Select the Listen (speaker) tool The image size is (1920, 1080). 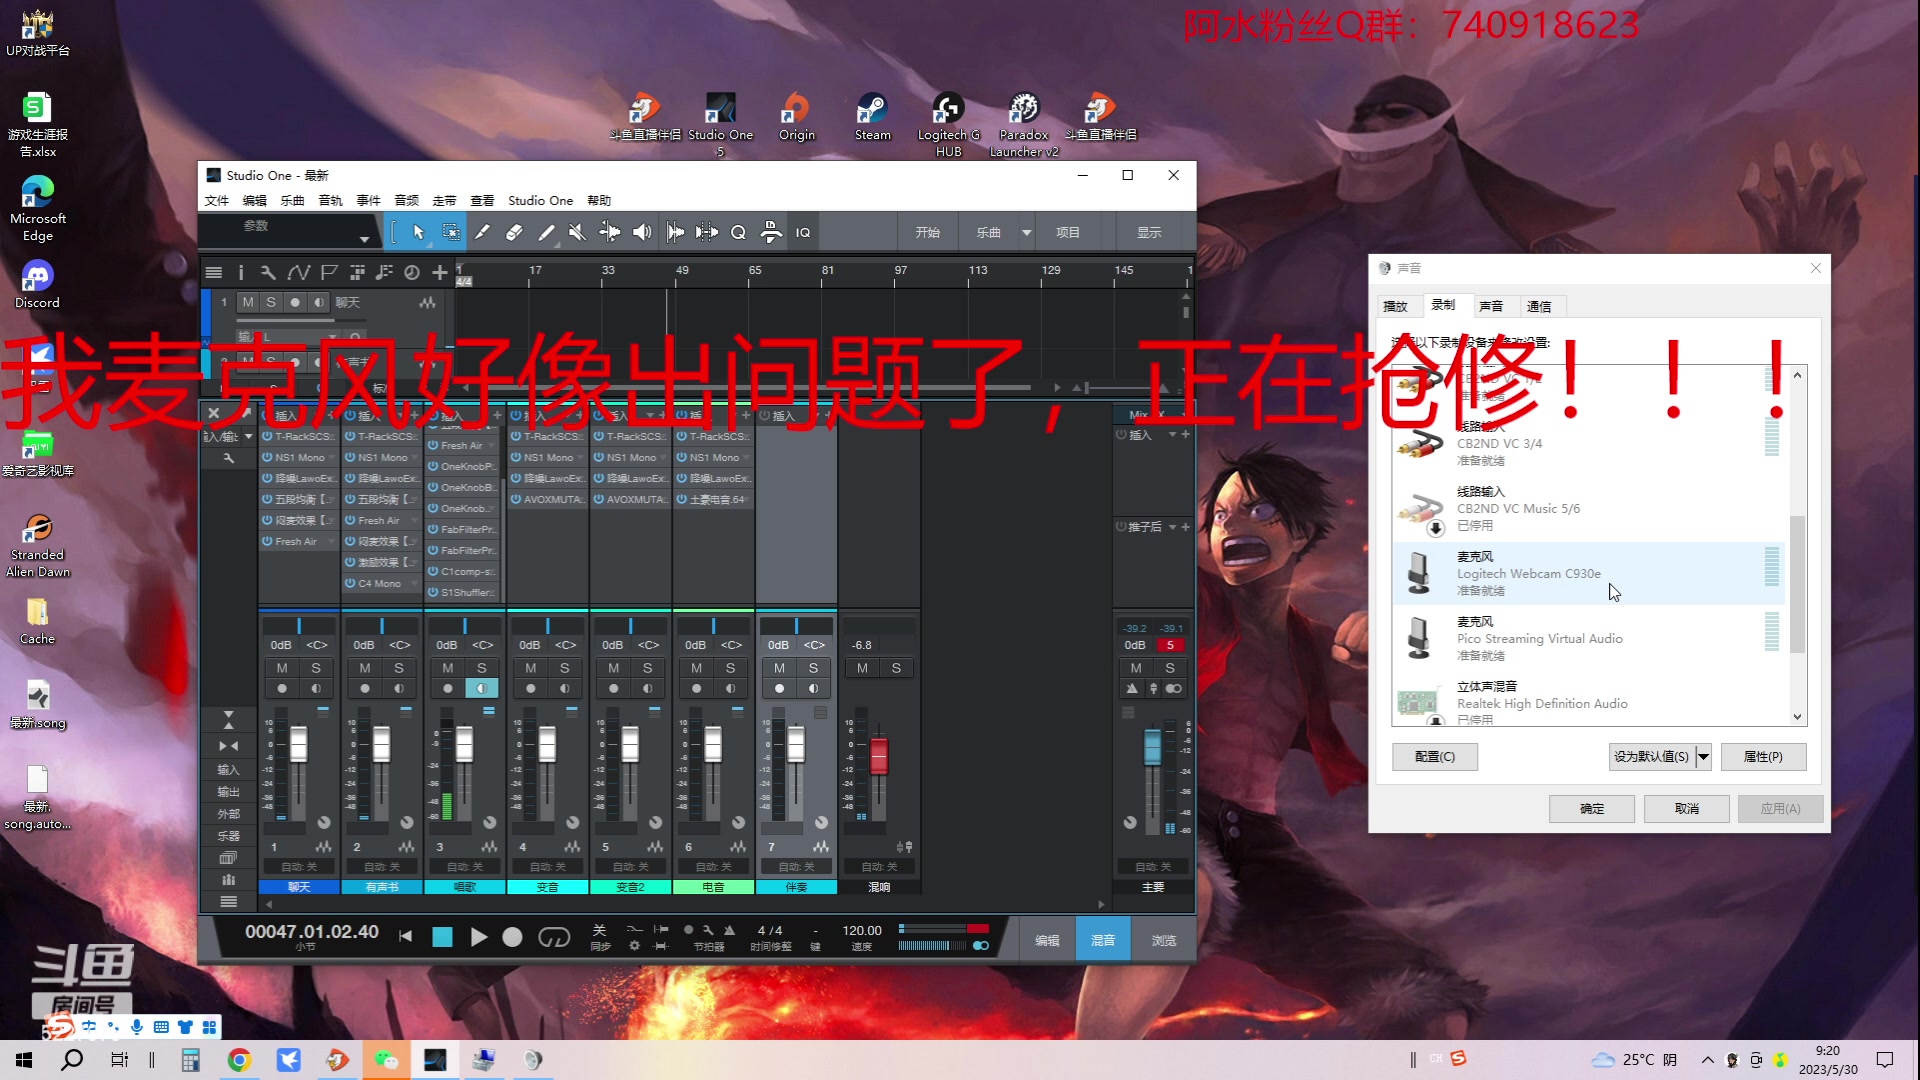point(641,232)
